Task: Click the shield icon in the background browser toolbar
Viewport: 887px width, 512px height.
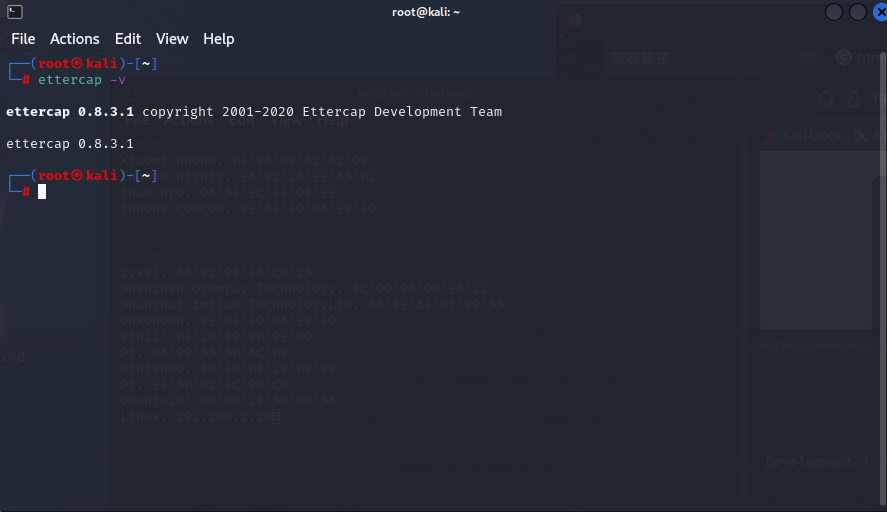Action: point(826,100)
